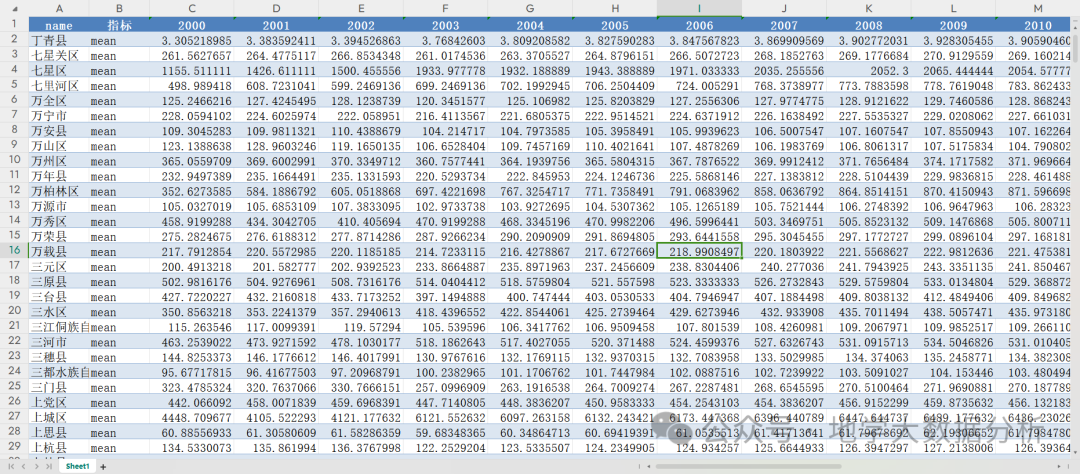Click the '三元区' name cell
The height and width of the screenshot is (474, 1080).
pyautogui.click(x=59, y=266)
